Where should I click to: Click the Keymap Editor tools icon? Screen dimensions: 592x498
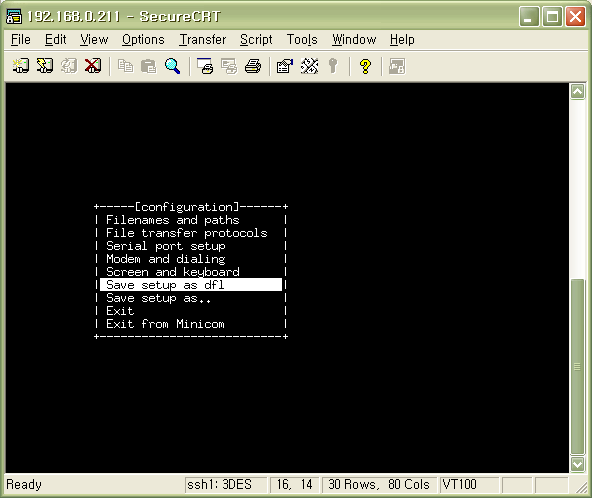309,66
